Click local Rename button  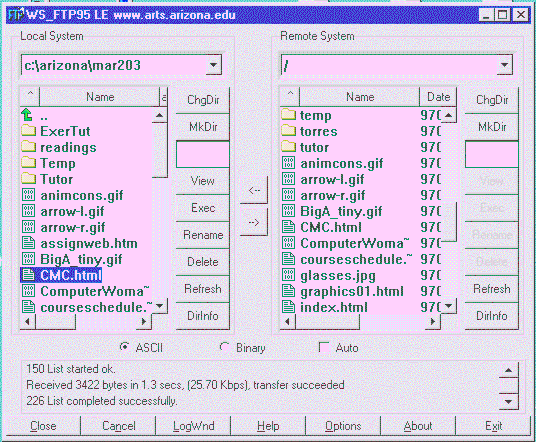[x=203, y=235]
